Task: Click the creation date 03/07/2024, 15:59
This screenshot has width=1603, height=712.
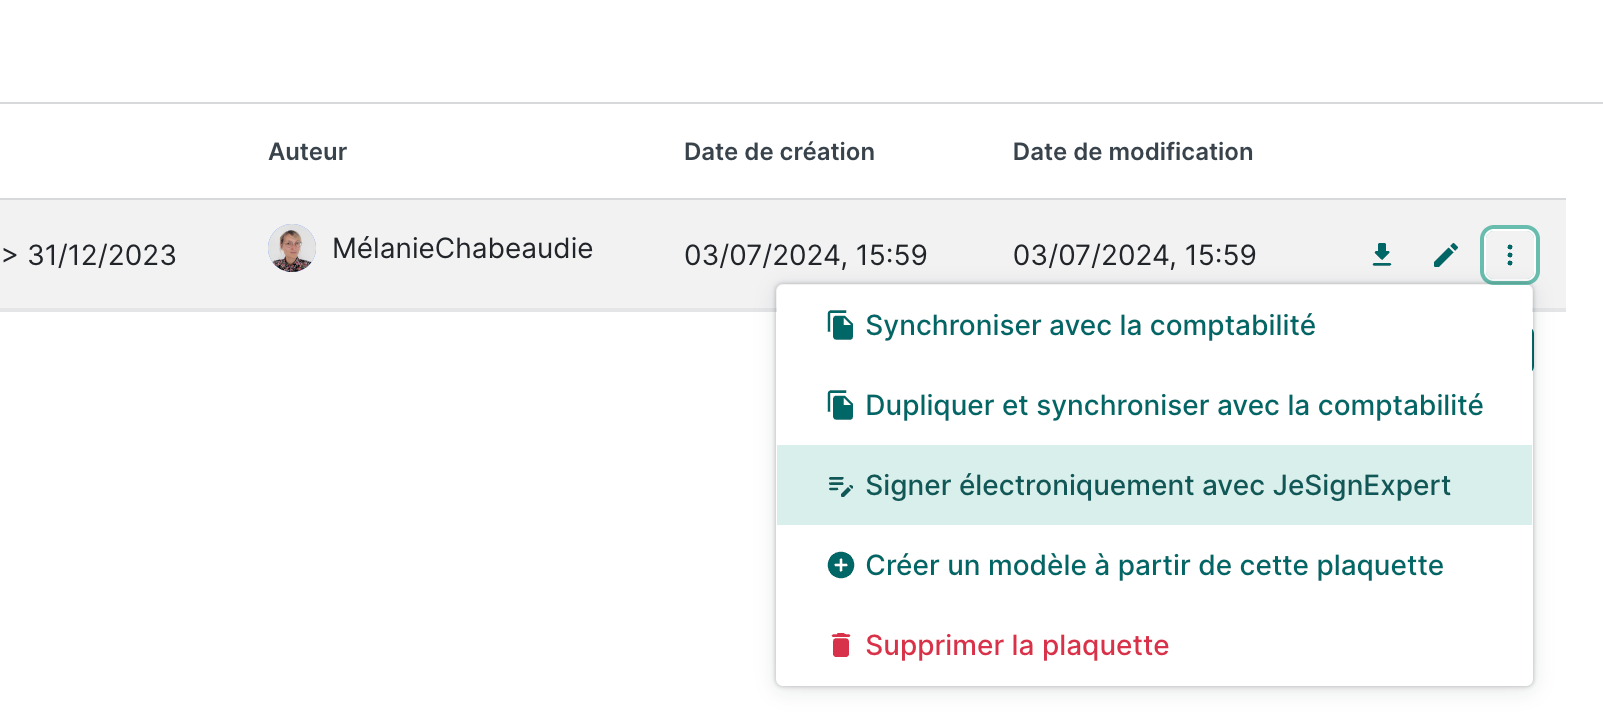Action: pyautogui.click(x=805, y=255)
